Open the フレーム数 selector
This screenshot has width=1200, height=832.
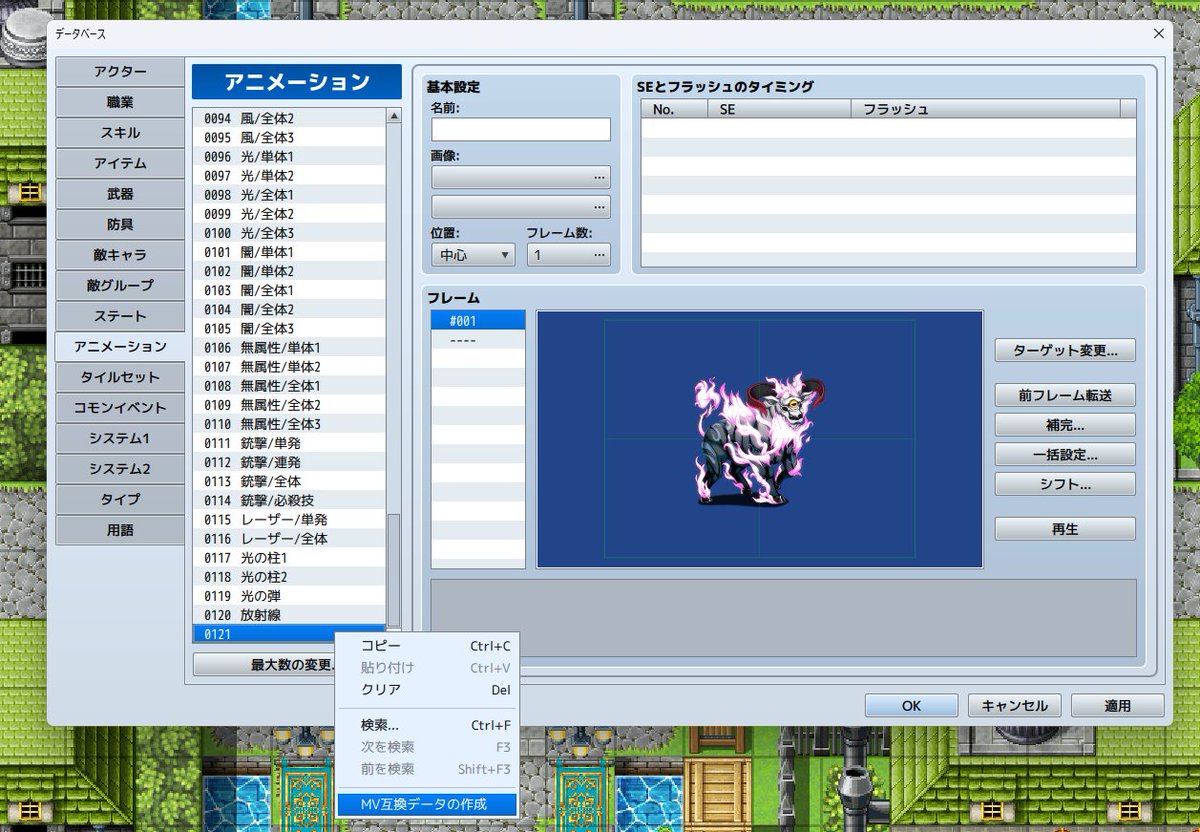pos(568,255)
